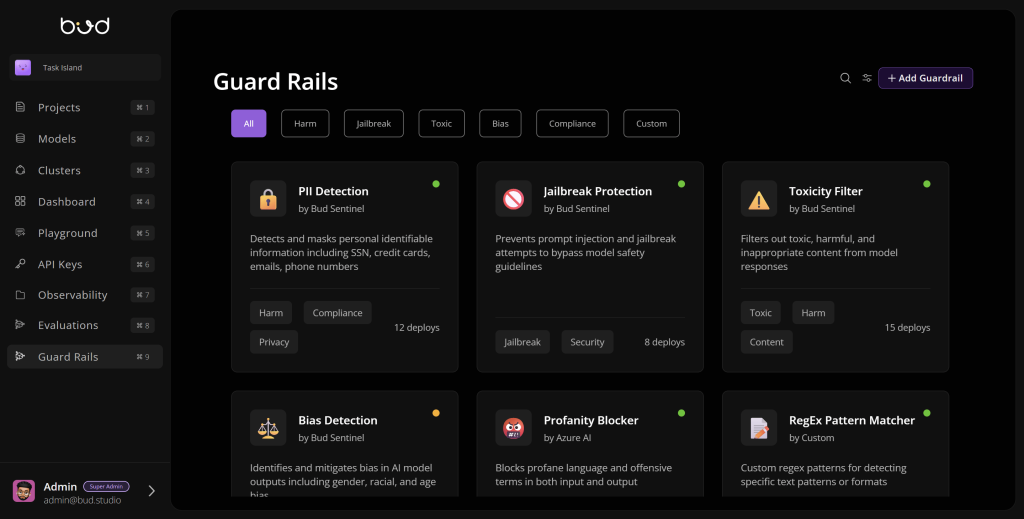
Task: Click the Privacy tag on PII Detection
Action: 274,342
